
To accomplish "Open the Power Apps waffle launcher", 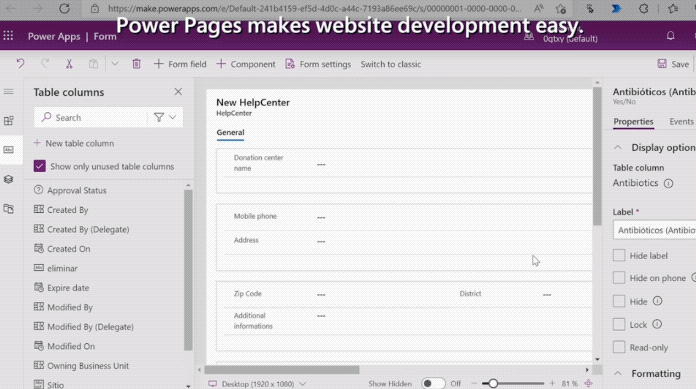I will coord(8,36).
